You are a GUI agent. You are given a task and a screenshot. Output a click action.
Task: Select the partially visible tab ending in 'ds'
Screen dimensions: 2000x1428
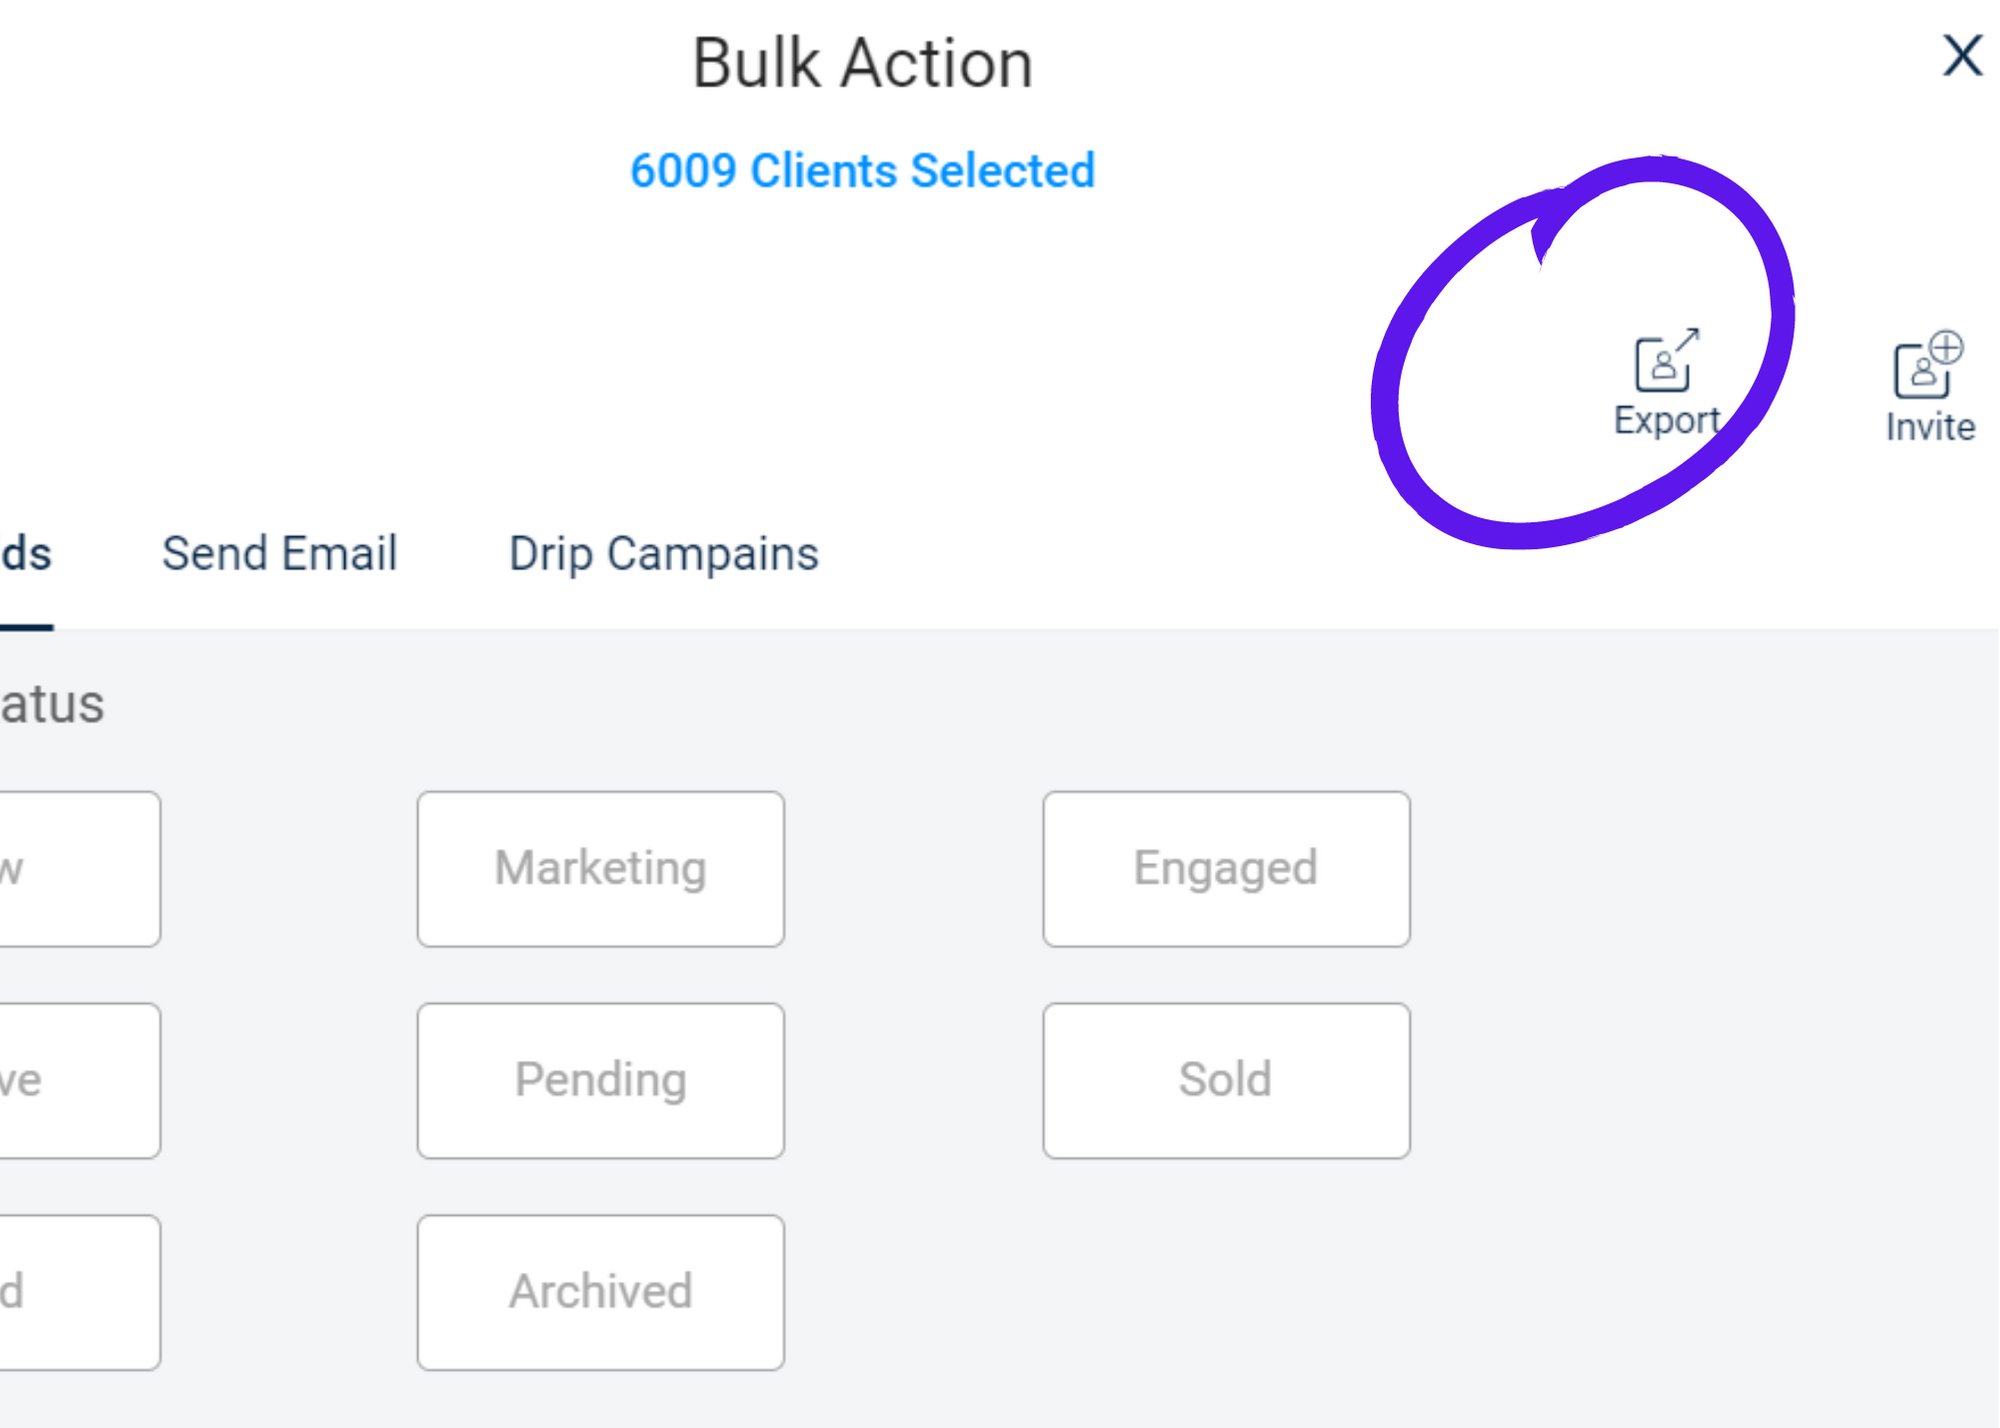pos(26,553)
